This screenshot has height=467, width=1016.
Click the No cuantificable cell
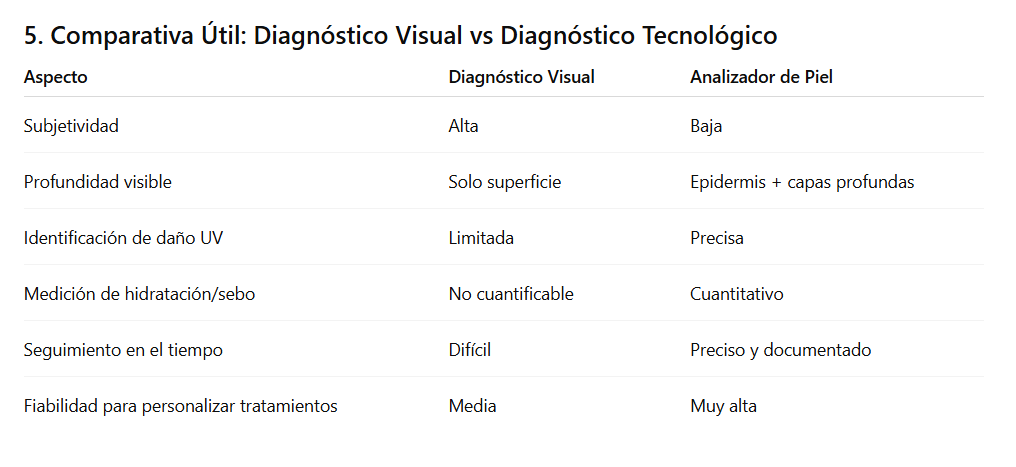pos(511,294)
